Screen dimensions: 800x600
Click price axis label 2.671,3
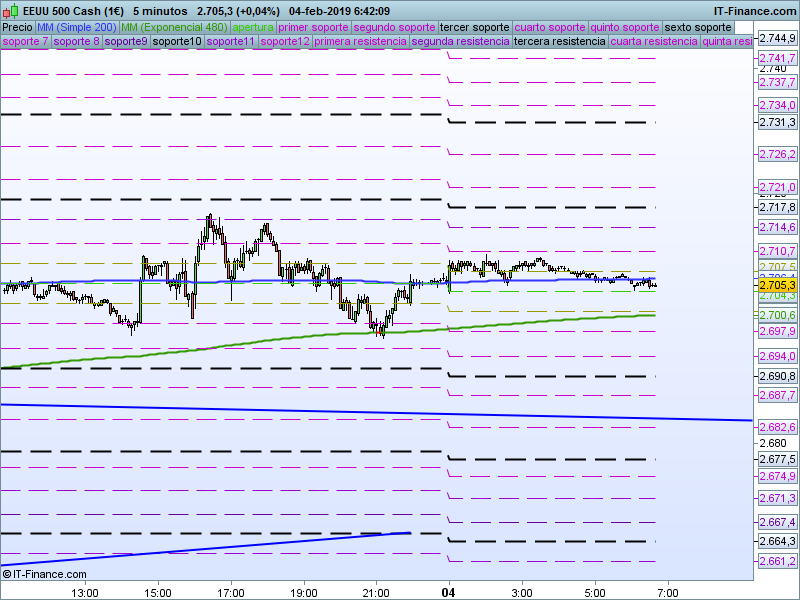click(x=777, y=498)
